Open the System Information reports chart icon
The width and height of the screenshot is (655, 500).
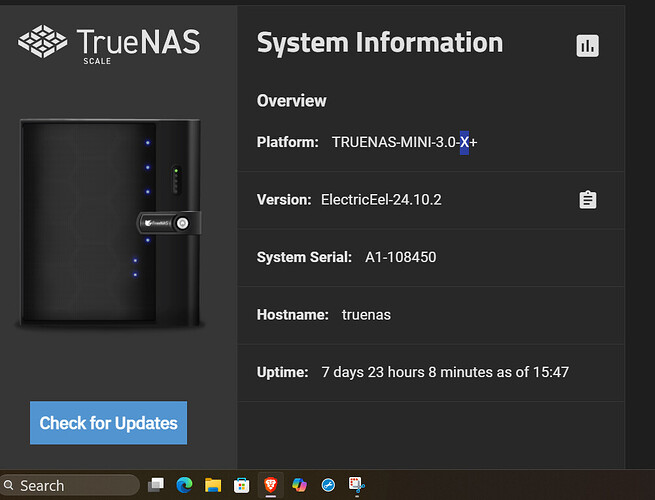[x=587, y=46]
